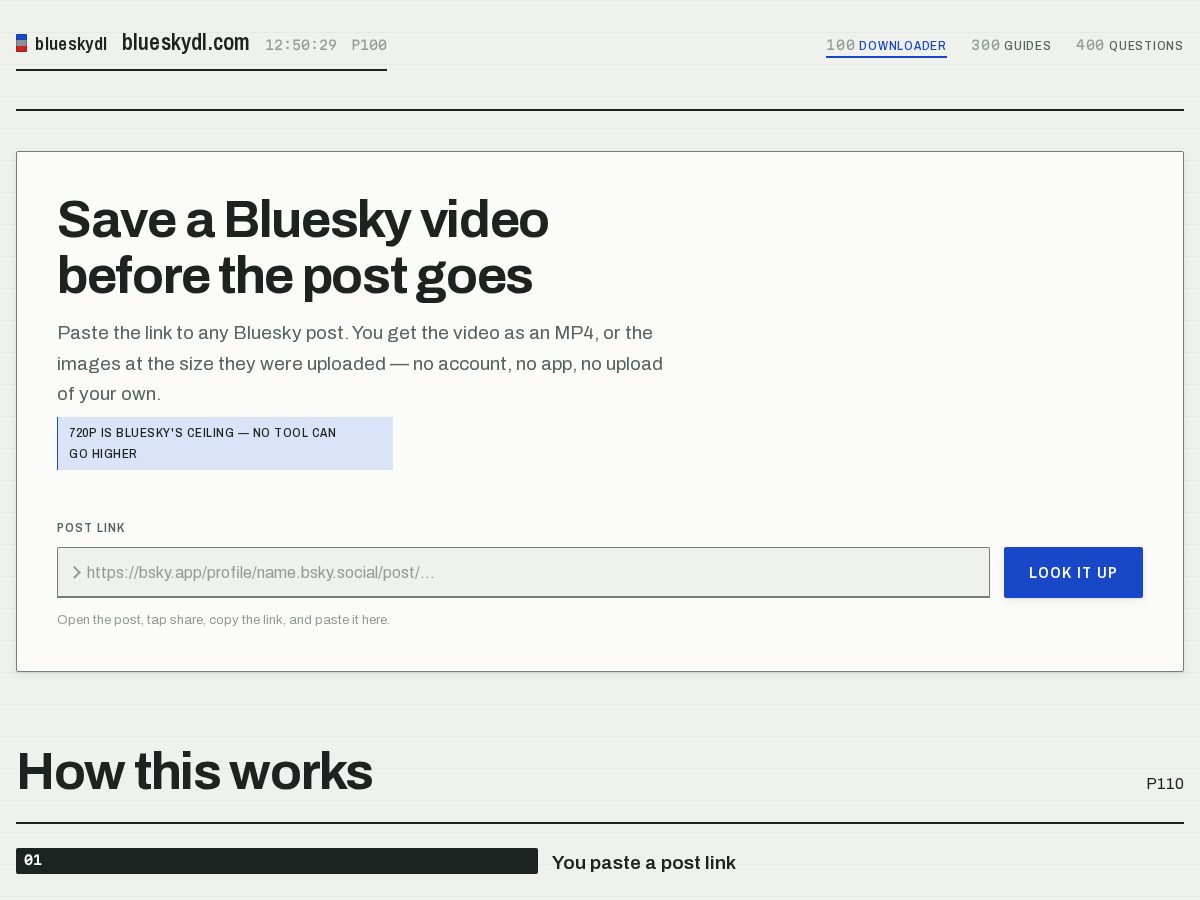
Task: Focus the Post Link input field
Action: (523, 572)
